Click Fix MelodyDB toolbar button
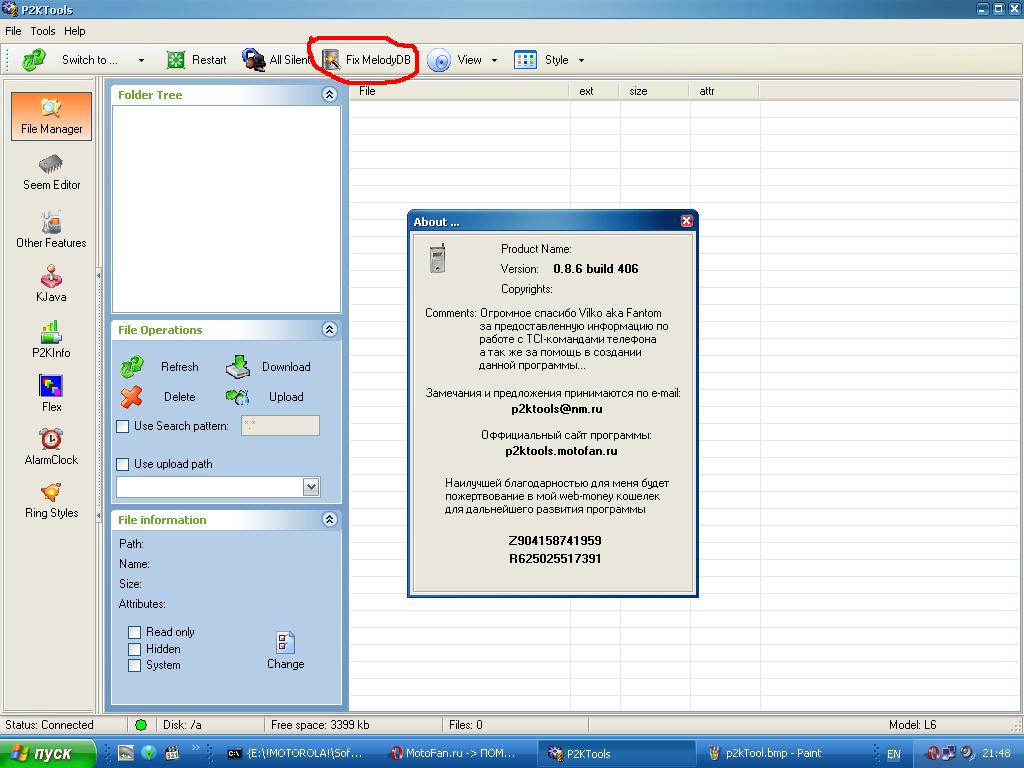This screenshot has width=1024, height=768. pyautogui.click(x=368, y=60)
